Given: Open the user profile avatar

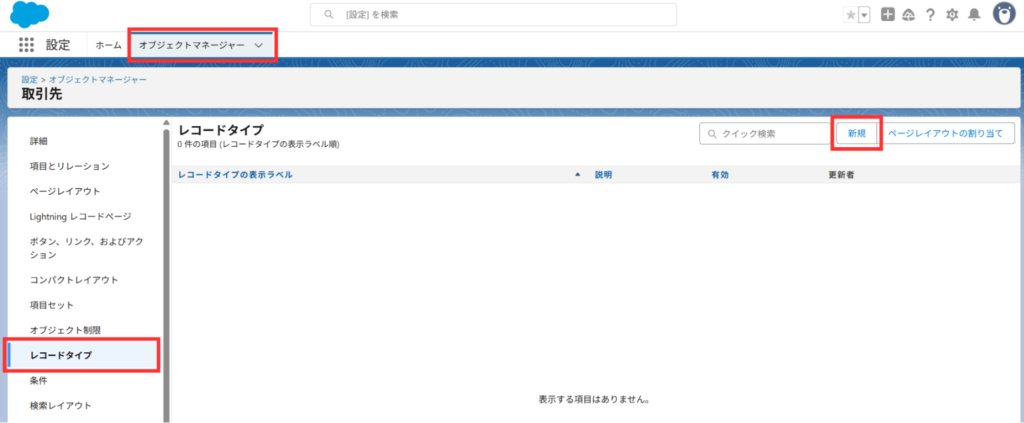Looking at the screenshot, I should pos(1003,14).
